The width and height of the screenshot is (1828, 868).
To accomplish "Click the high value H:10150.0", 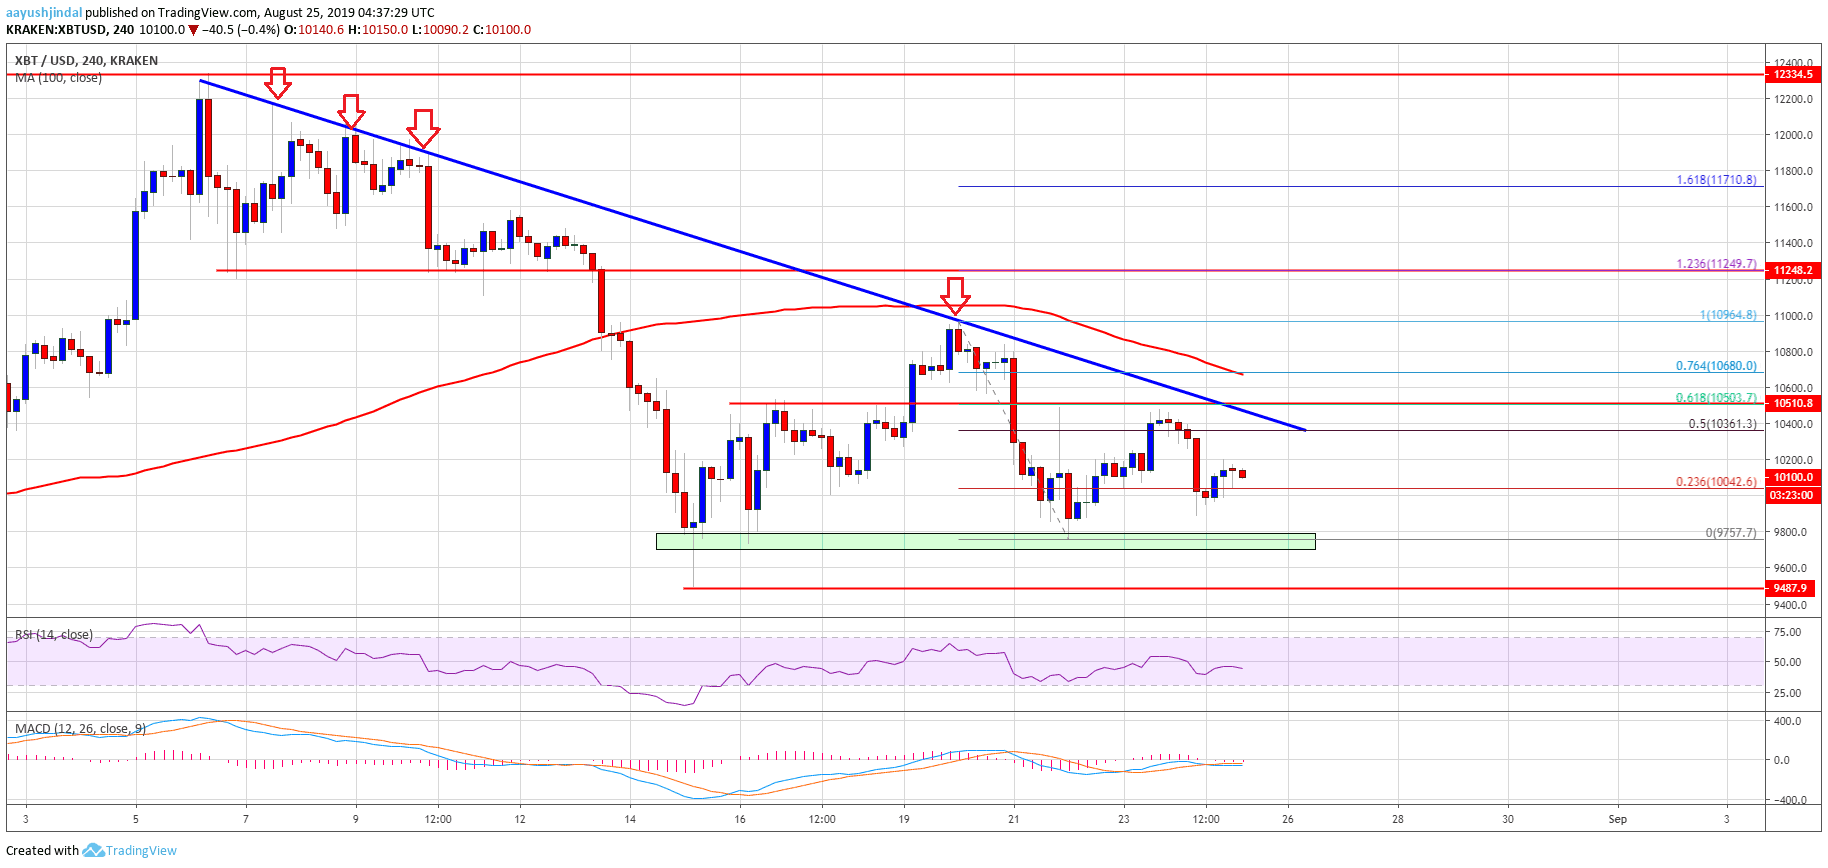I will (378, 30).
